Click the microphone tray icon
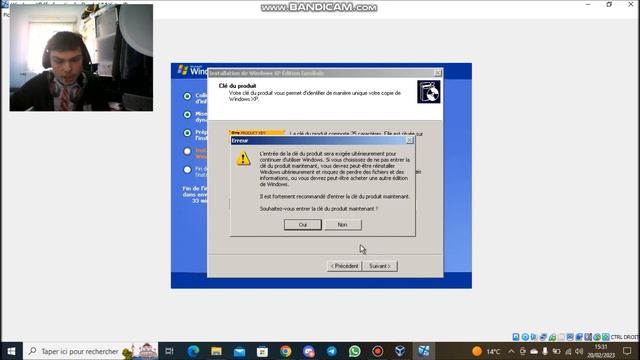 click(545, 351)
